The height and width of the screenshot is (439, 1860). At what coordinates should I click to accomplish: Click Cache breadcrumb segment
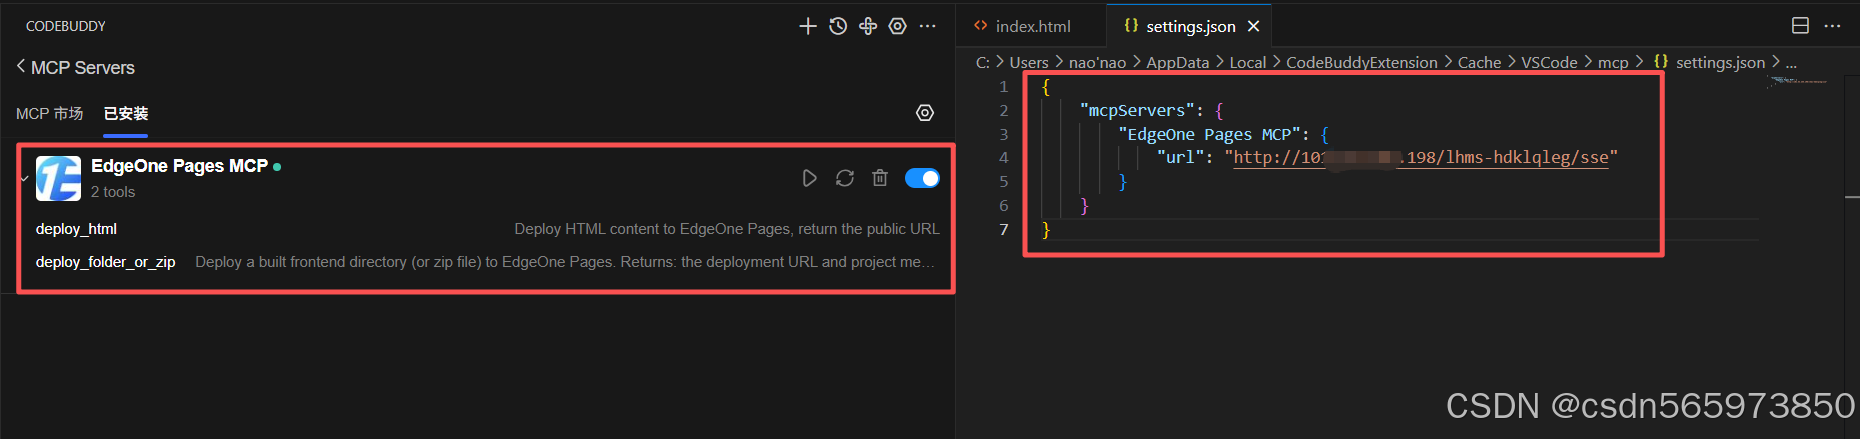[x=1479, y=62]
